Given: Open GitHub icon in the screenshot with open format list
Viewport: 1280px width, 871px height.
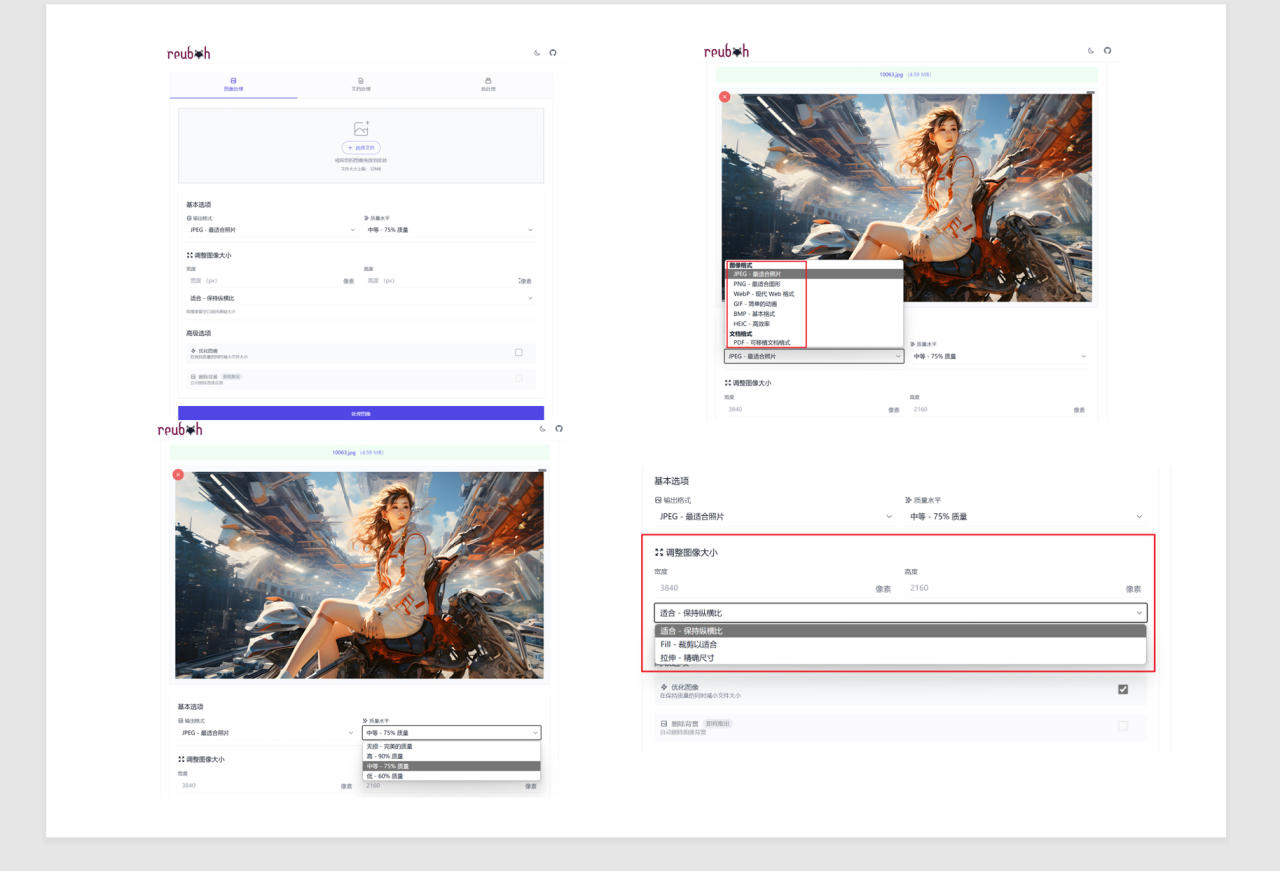Looking at the screenshot, I should point(1107,50).
